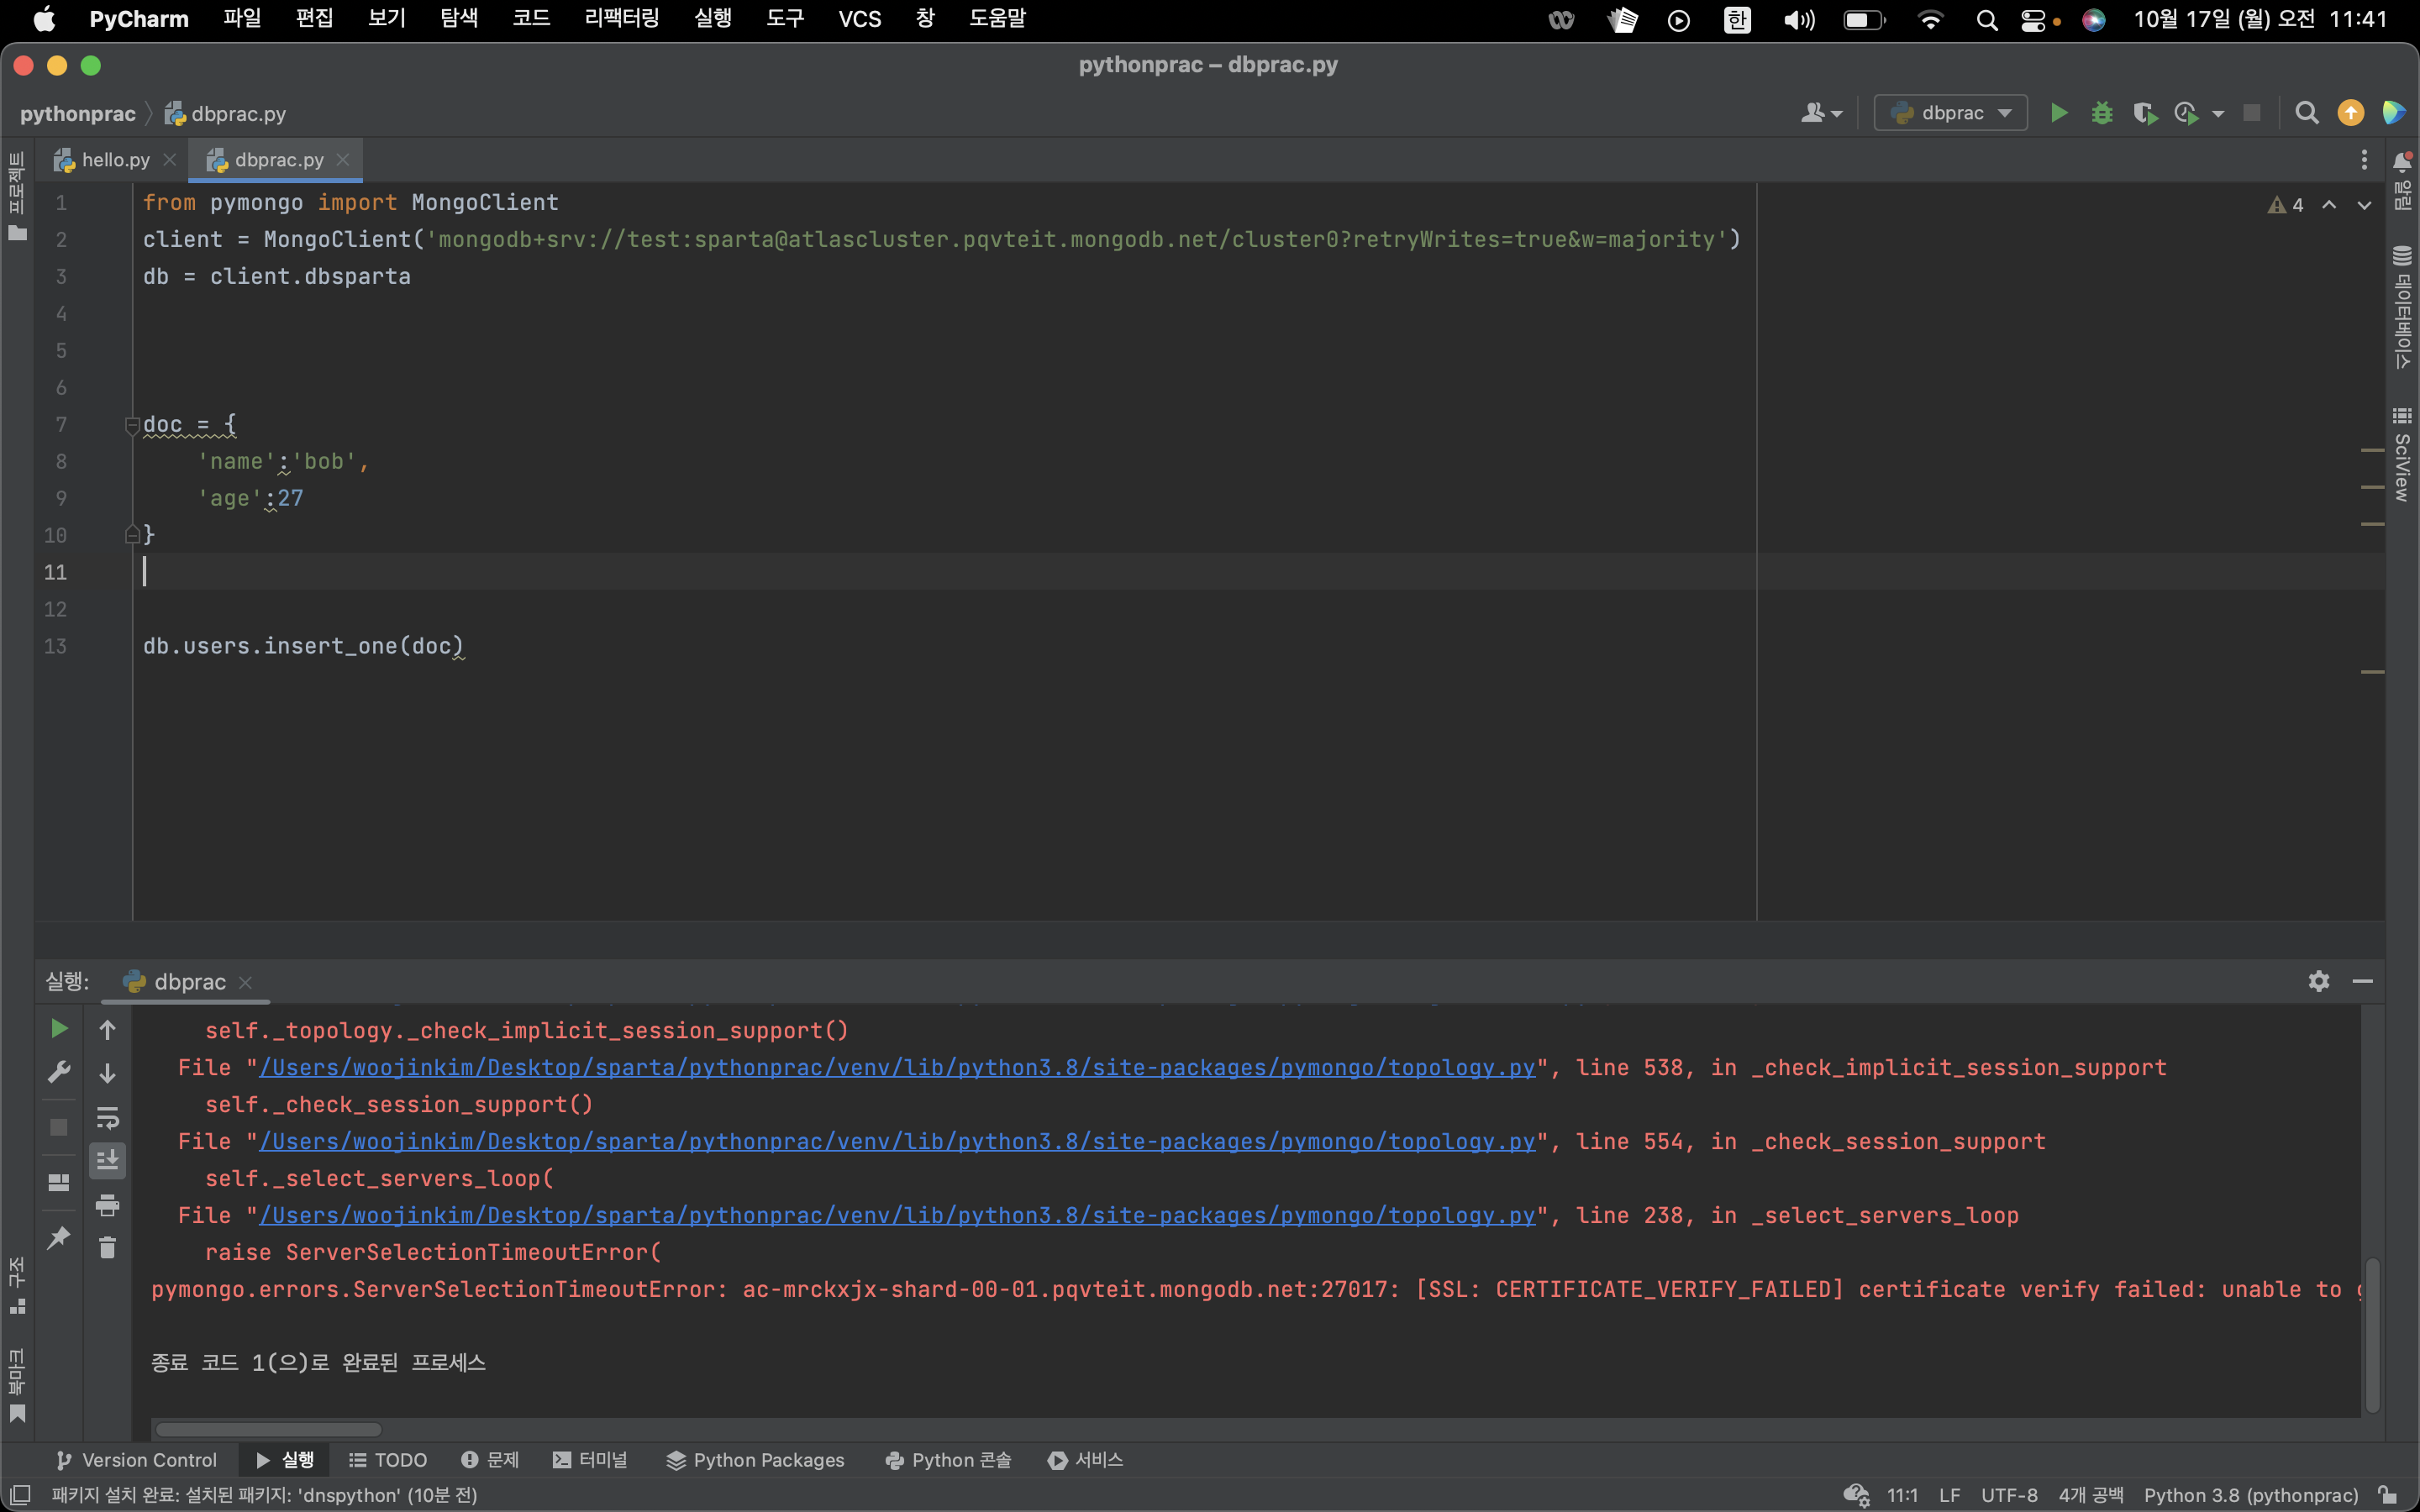This screenshot has height=1512, width=2420.
Task: Open the Bookmarks tool window sidebar
Action: pos(17,1385)
